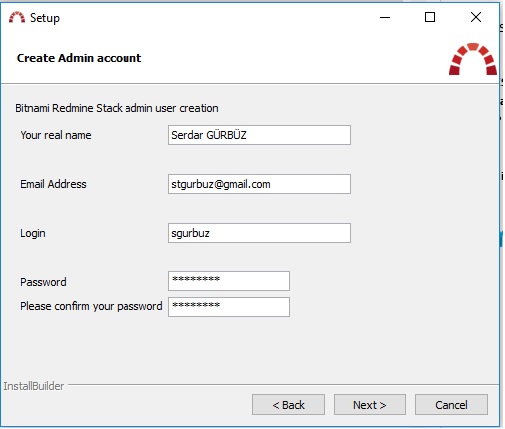Click the "Please confirm your password" label

point(91,306)
